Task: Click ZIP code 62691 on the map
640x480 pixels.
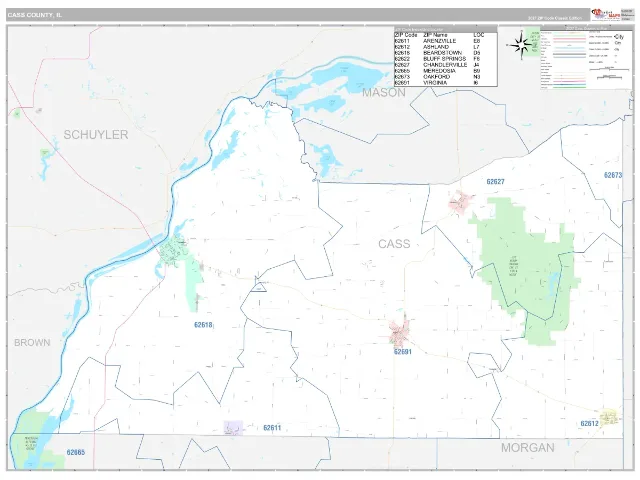Action: [402, 351]
